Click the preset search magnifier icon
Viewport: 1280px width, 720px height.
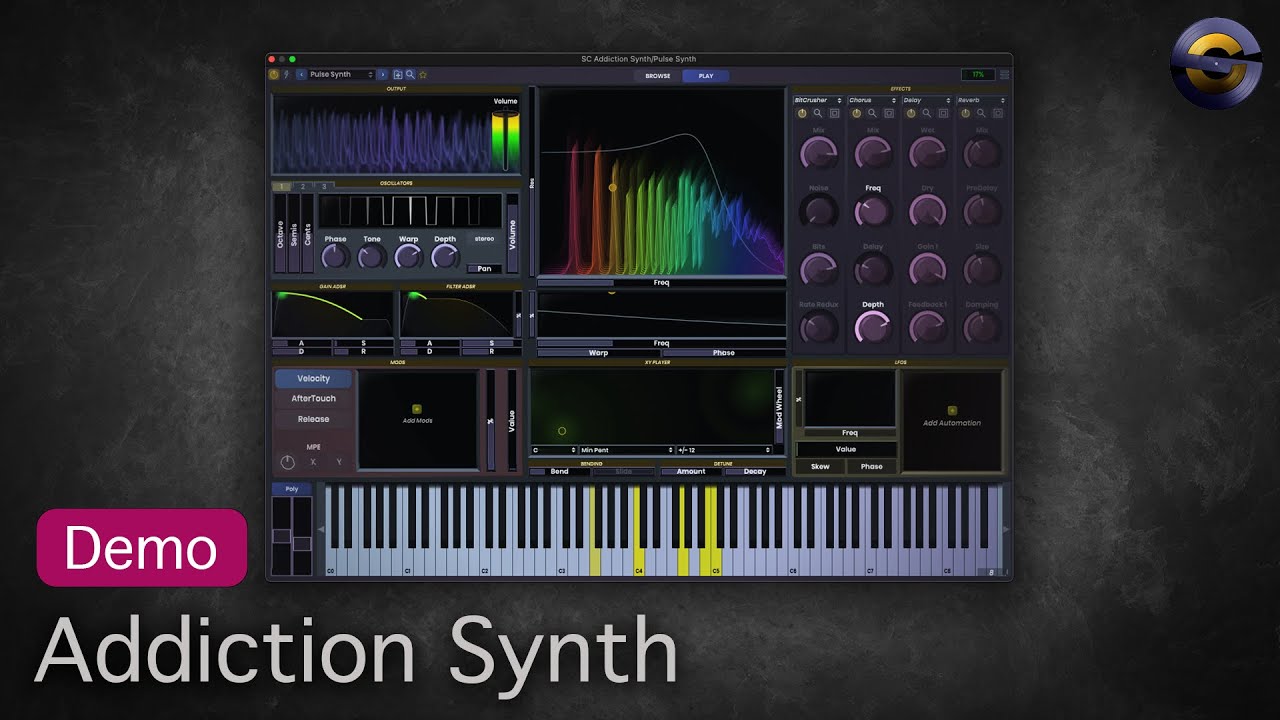click(410, 74)
